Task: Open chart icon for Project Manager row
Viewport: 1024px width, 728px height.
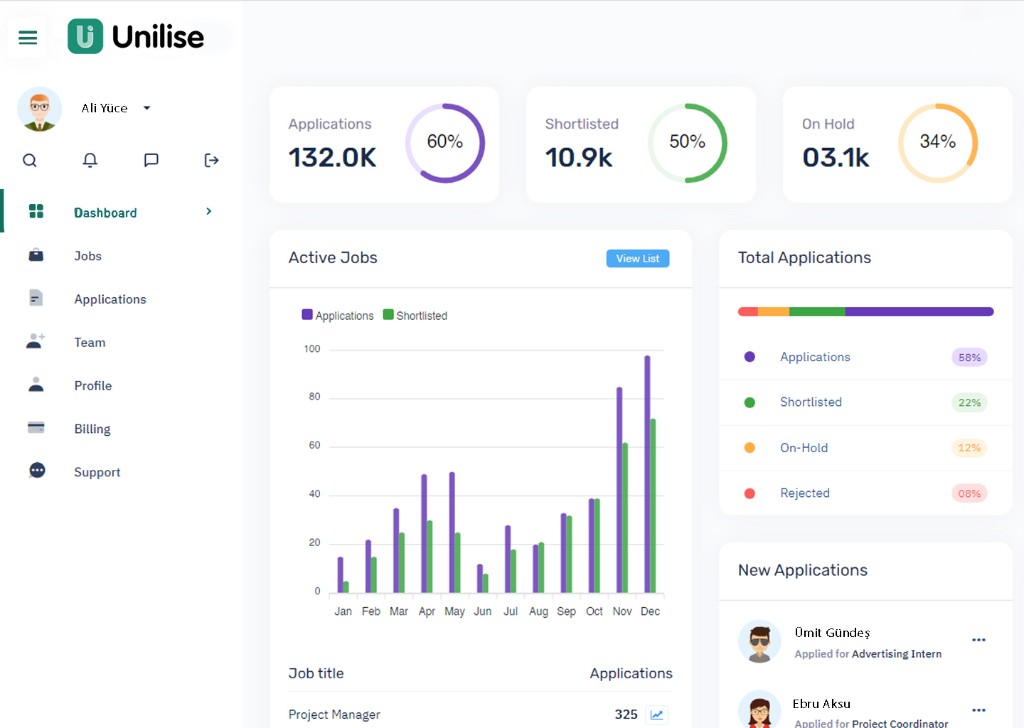Action: point(657,715)
